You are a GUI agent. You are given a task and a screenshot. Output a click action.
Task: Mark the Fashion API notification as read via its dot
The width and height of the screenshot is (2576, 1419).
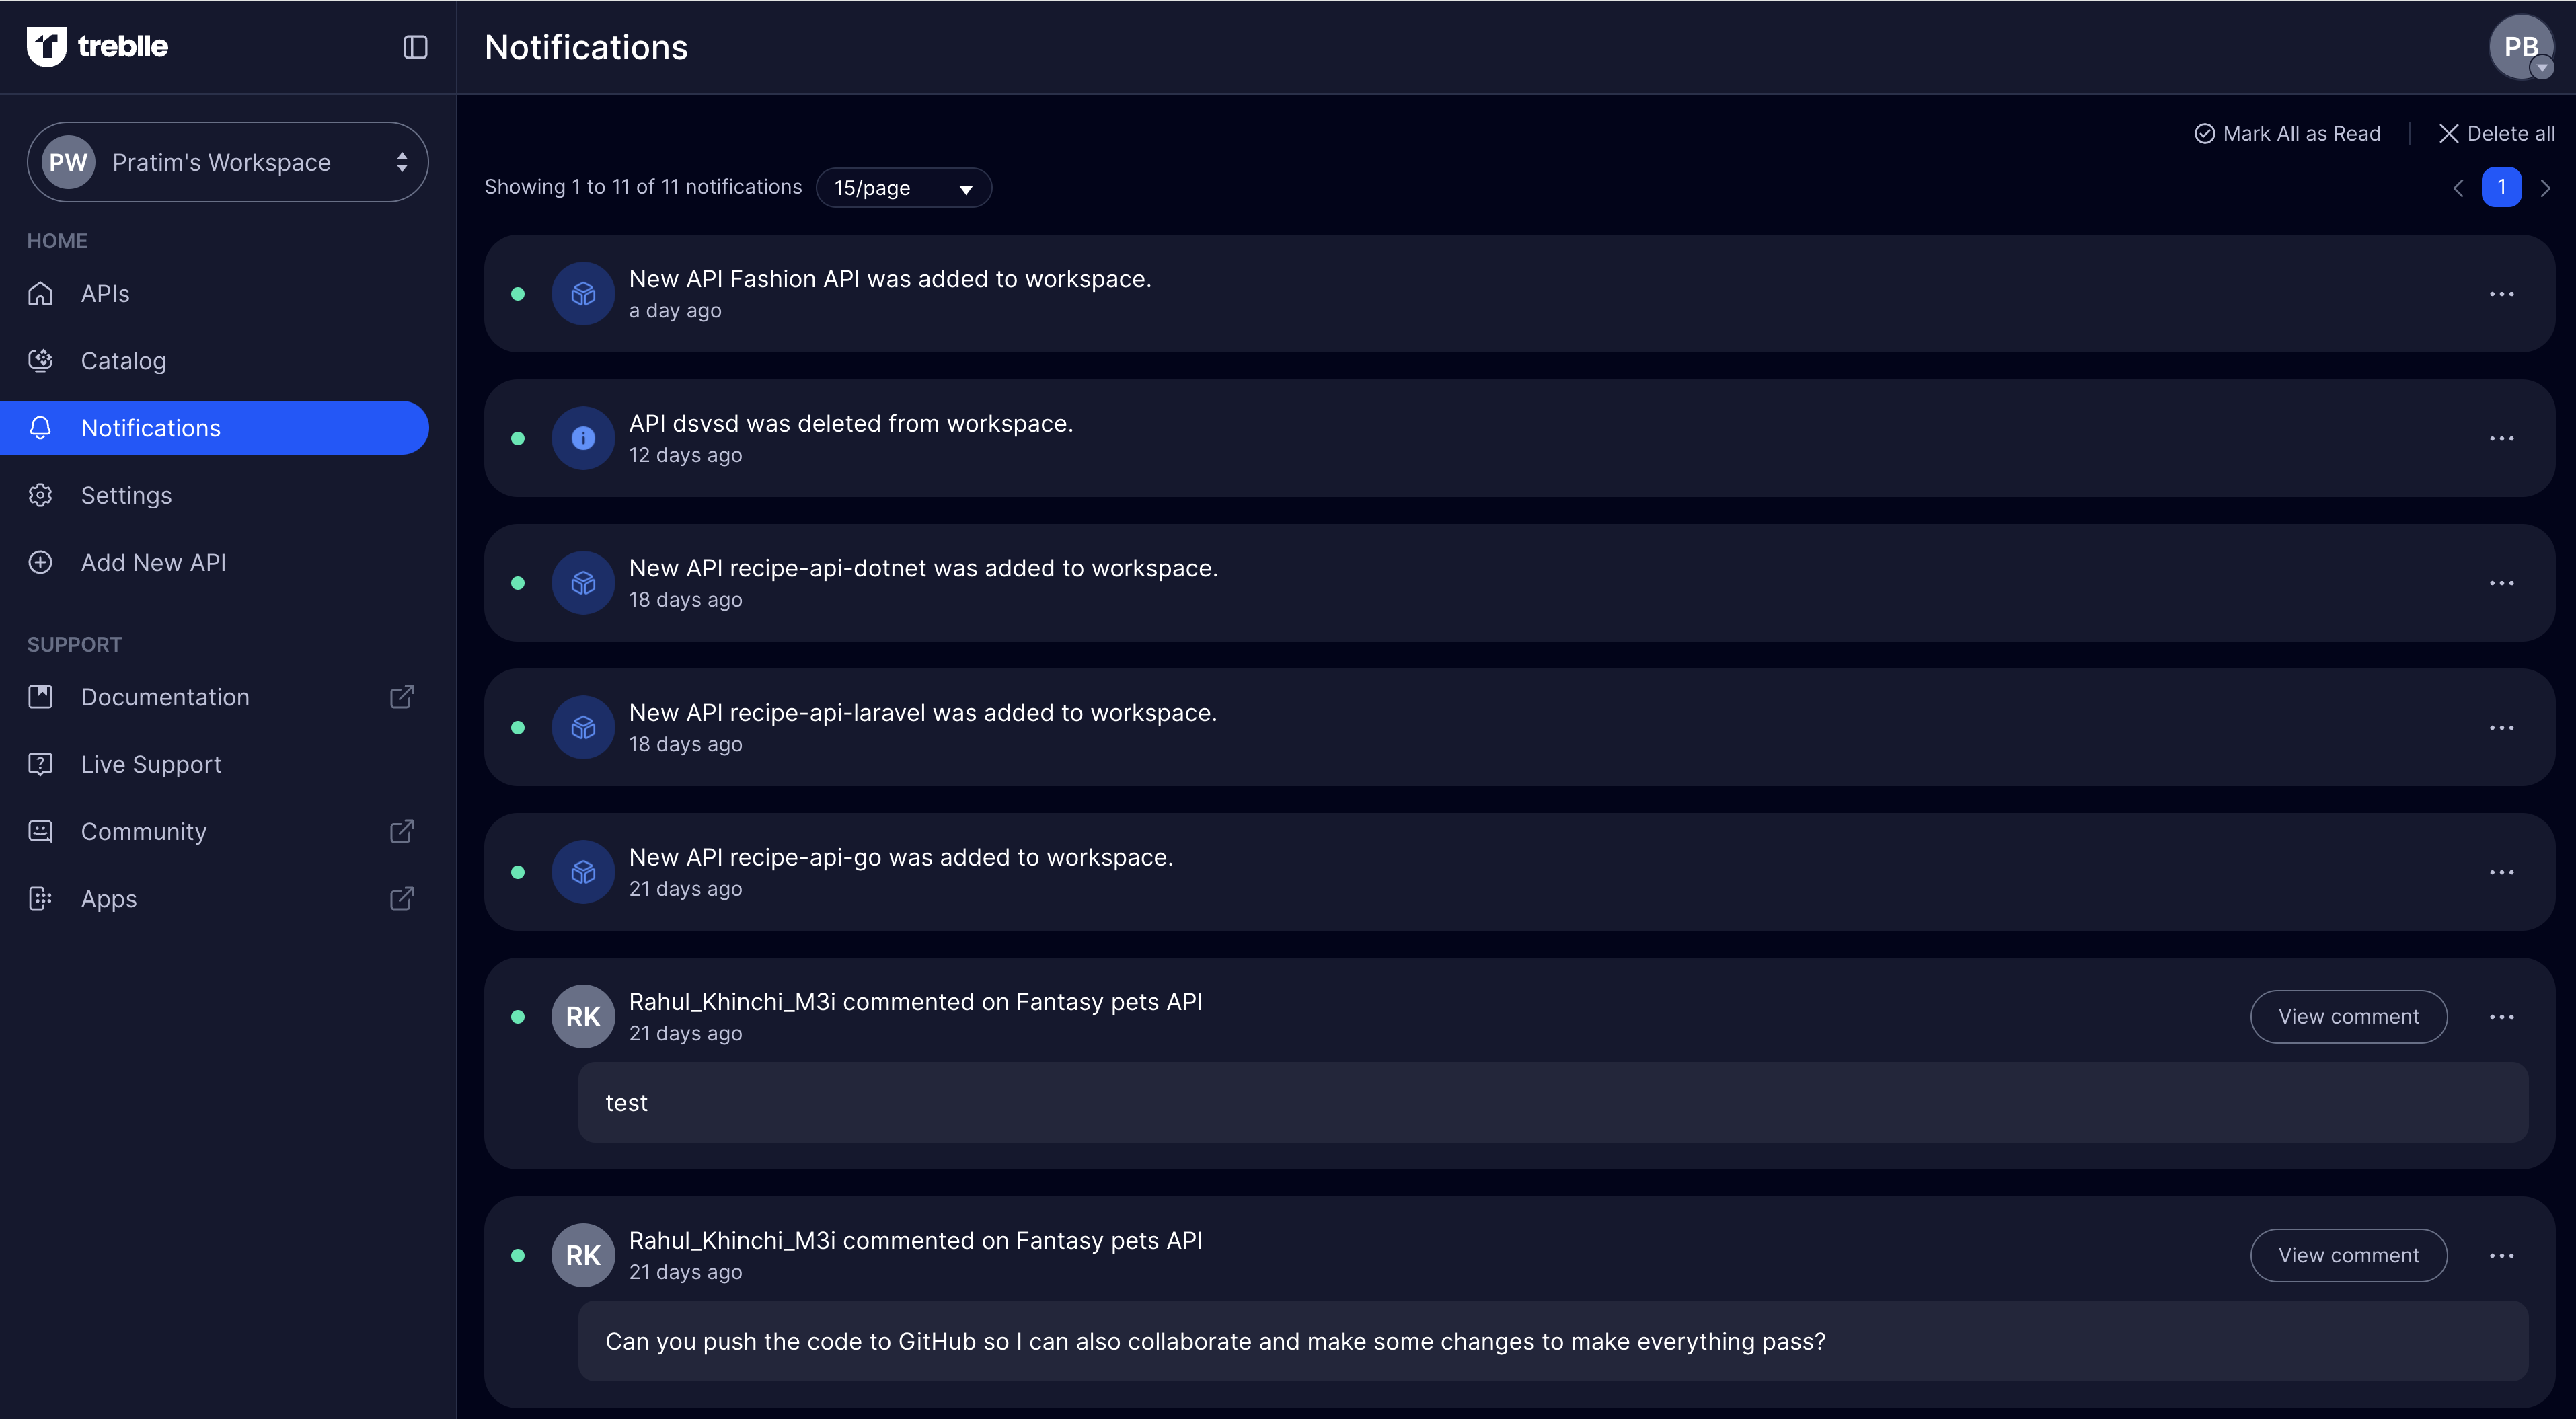pos(519,293)
